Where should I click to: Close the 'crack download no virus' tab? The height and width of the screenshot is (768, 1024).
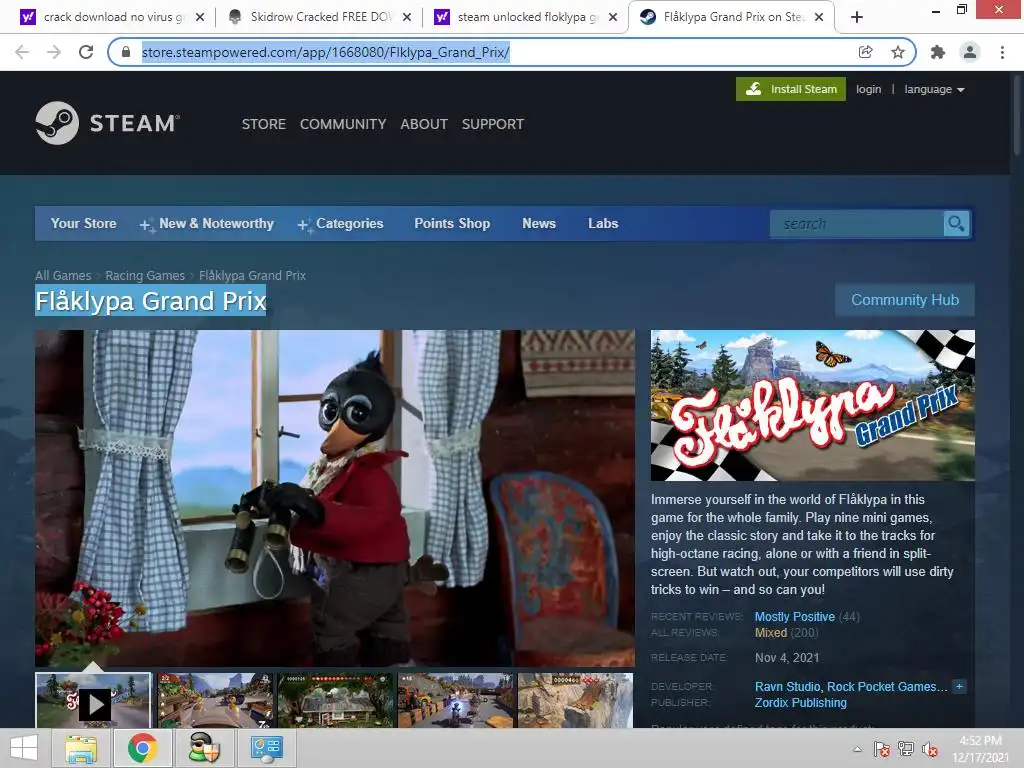click(200, 18)
